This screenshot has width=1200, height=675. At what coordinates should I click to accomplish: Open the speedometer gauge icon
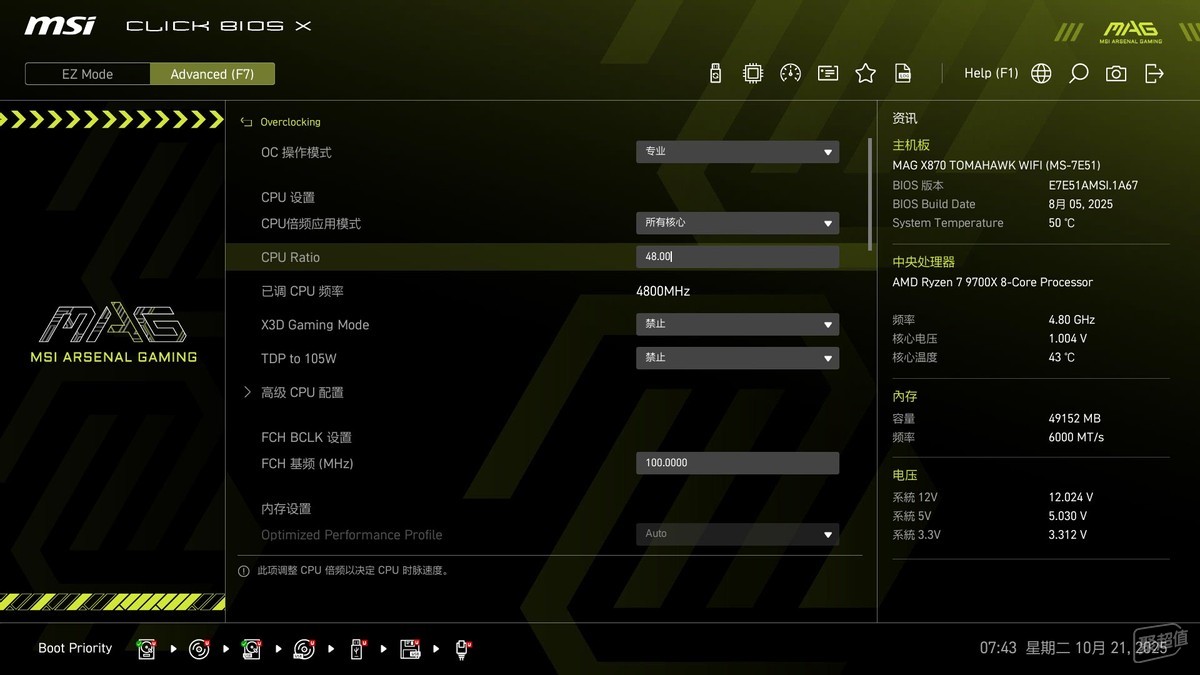tap(790, 73)
